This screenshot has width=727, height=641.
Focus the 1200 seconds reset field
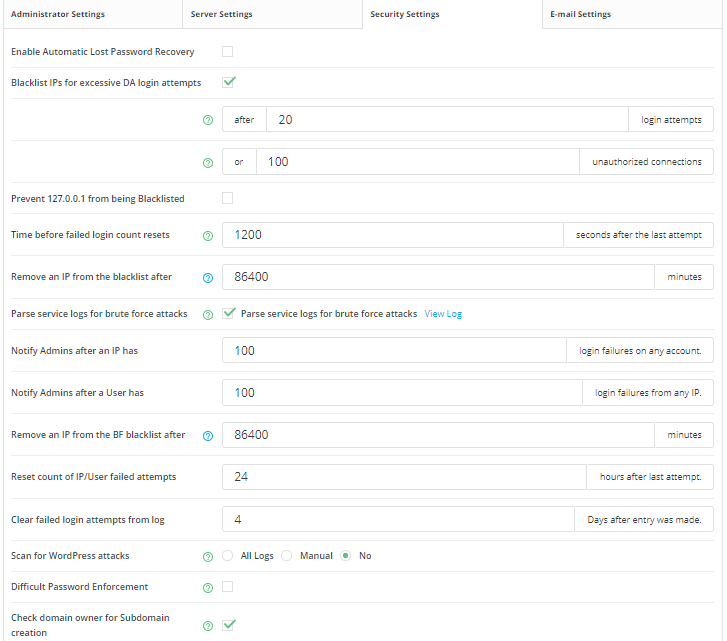[393, 235]
